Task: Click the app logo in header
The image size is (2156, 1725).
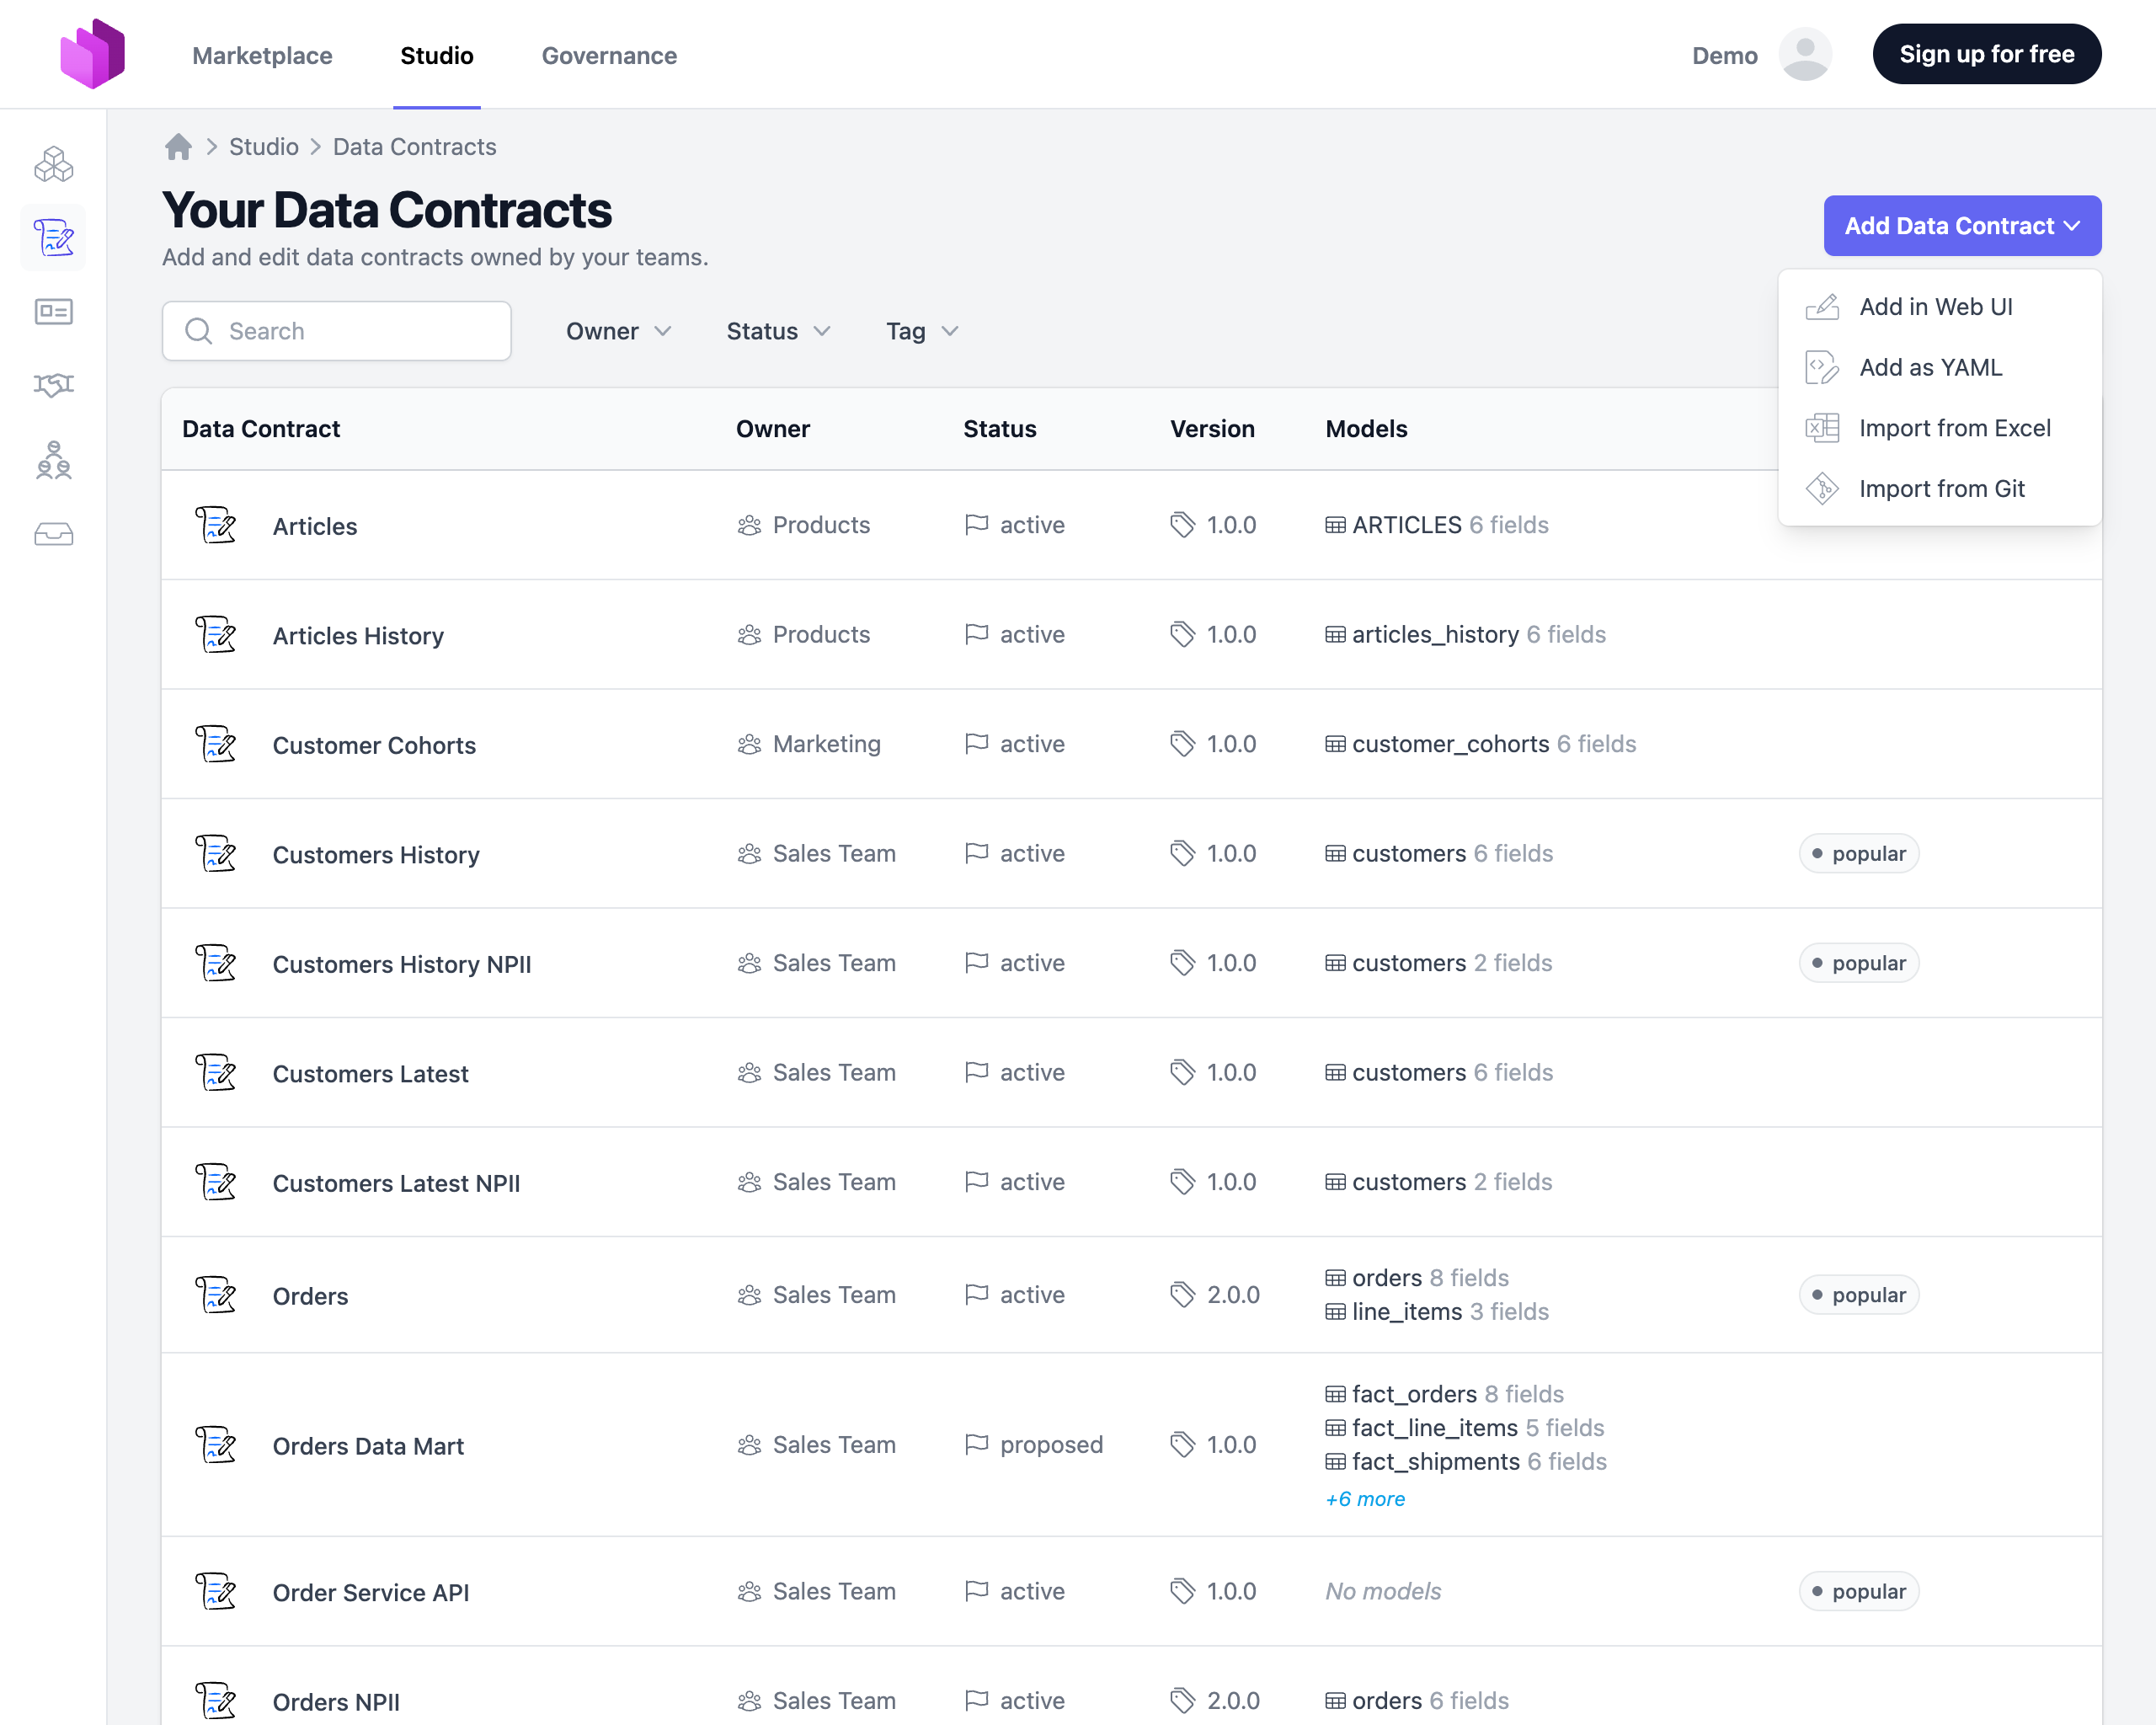Action: pyautogui.click(x=92, y=54)
